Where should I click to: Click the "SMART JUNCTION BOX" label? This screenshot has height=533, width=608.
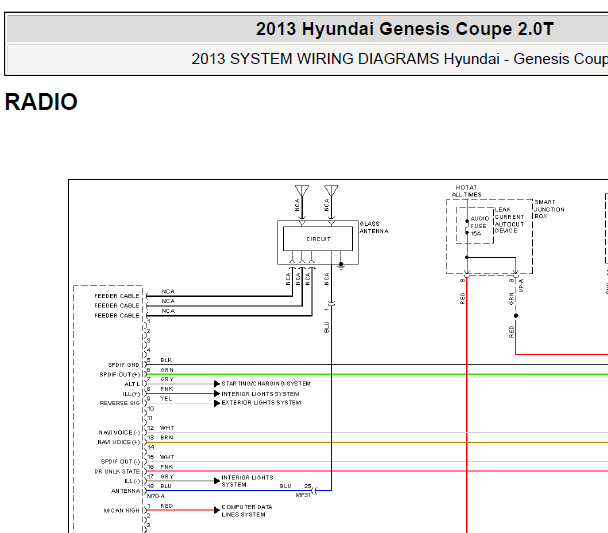(x=549, y=209)
